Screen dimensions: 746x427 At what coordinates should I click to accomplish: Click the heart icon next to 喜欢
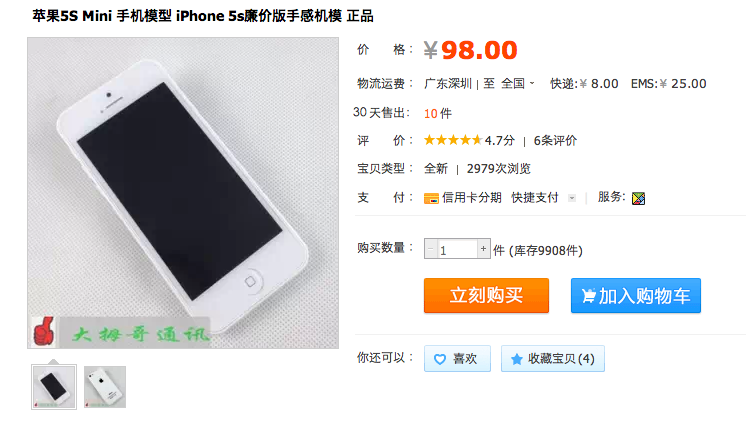(440, 359)
